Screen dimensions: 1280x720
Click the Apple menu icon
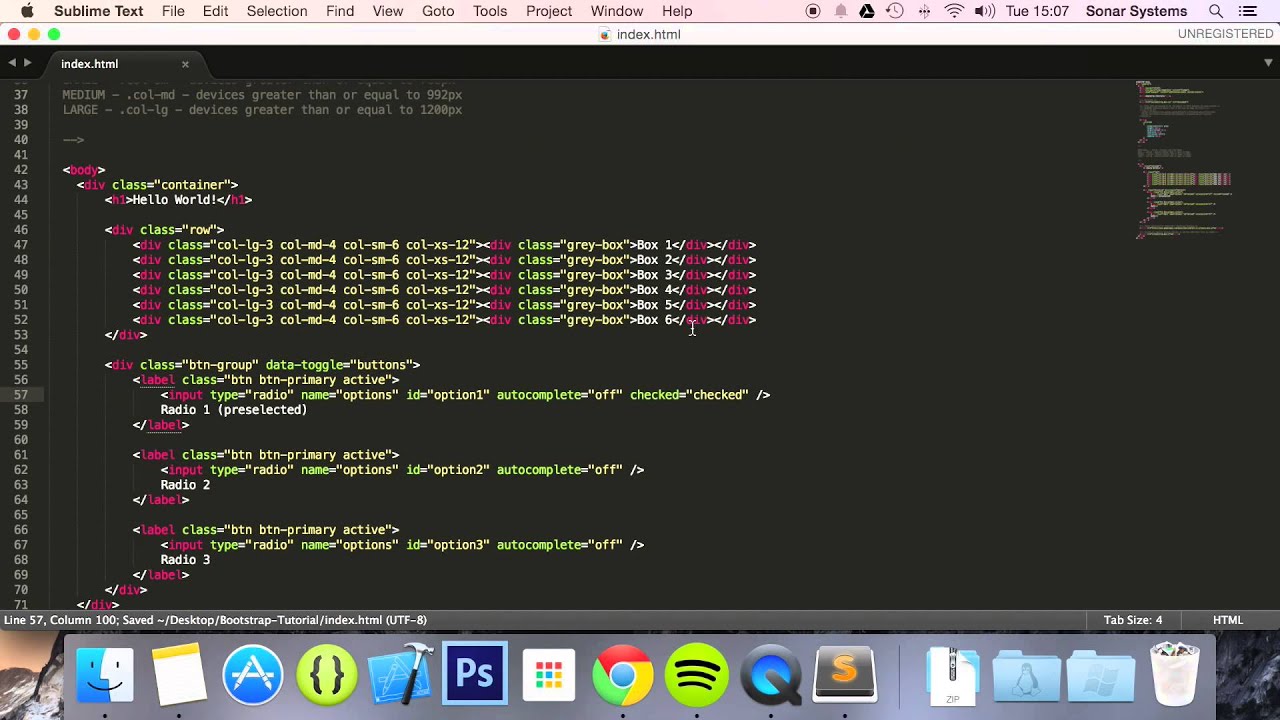tap(27, 11)
